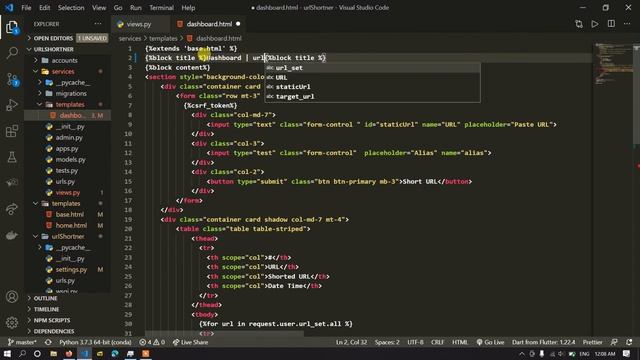The height and width of the screenshot is (360, 640).
Task: Click the Open Changes compare icon
Action: [x=579, y=24]
